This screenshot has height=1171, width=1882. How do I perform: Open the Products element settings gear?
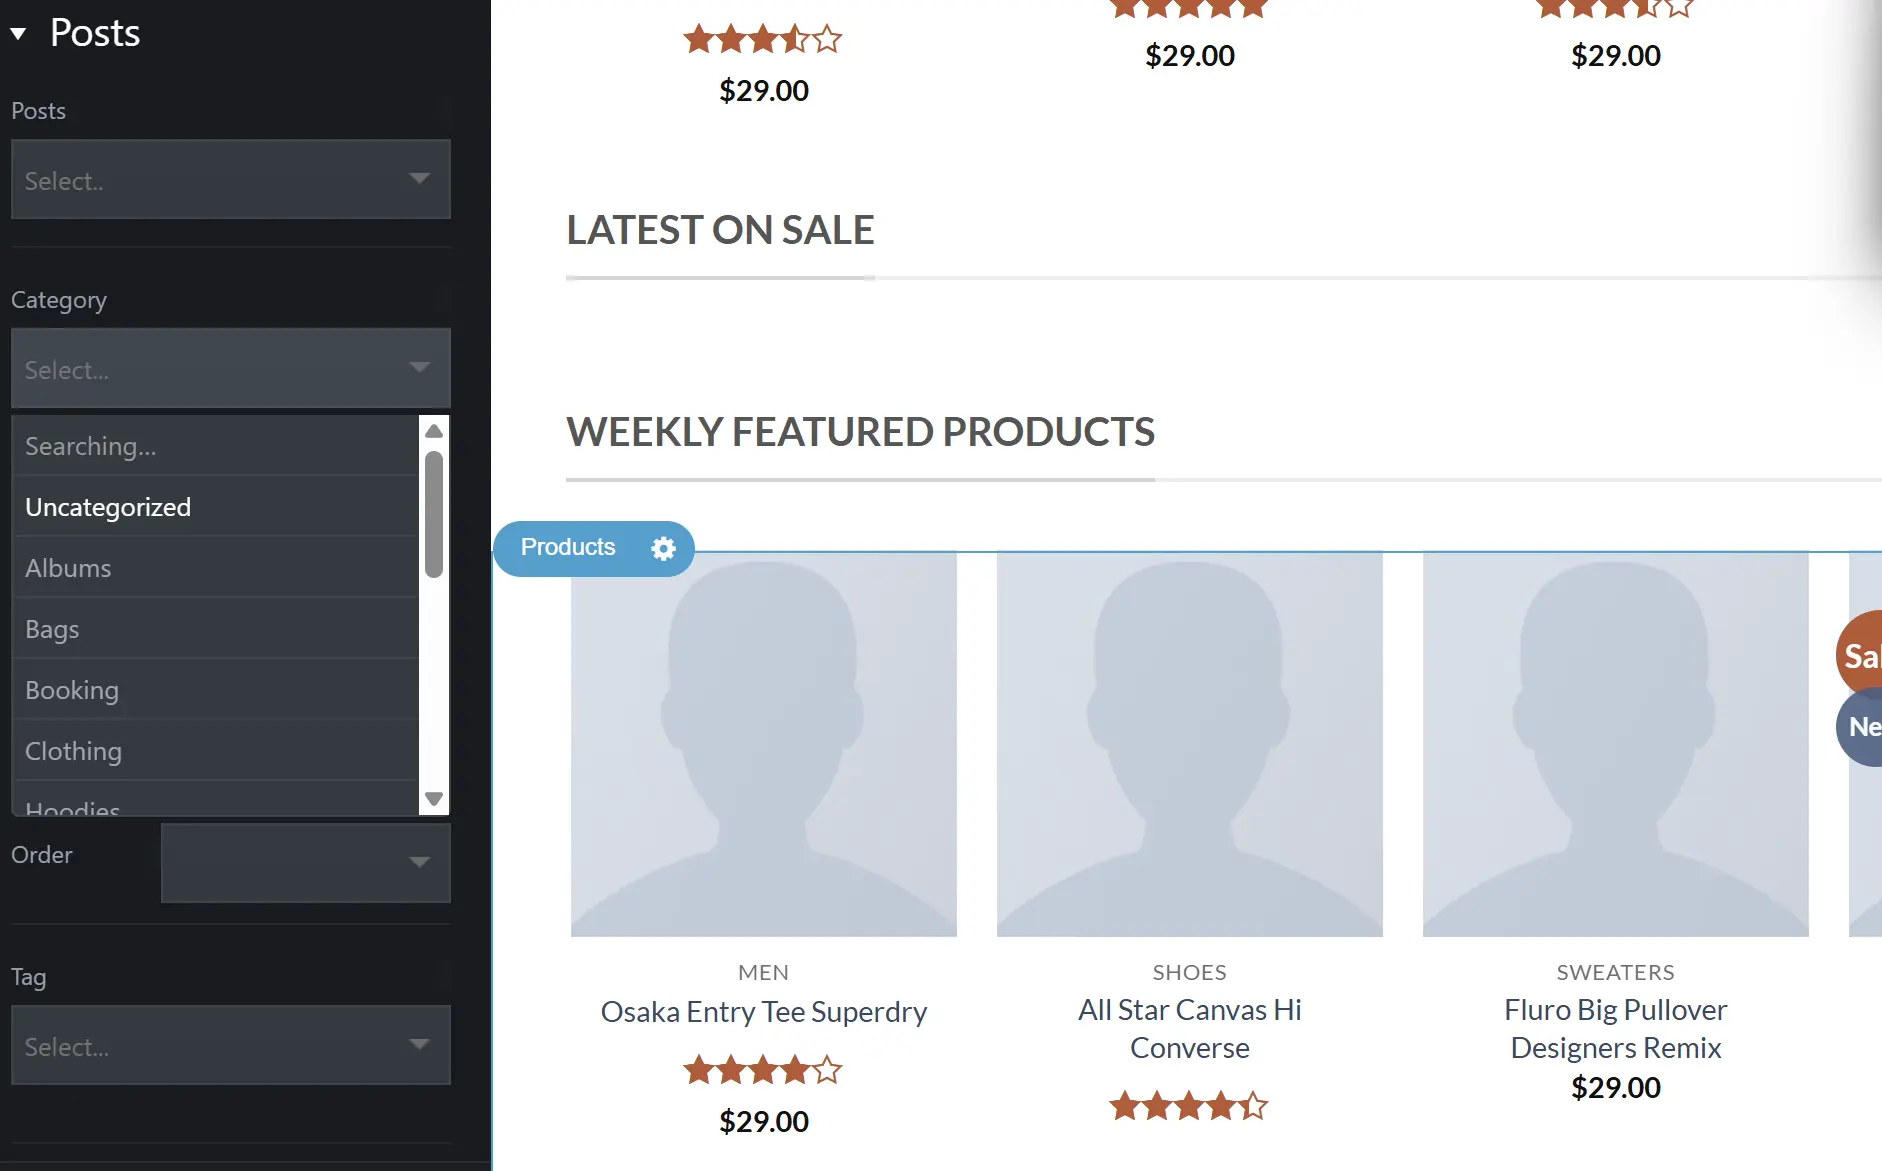pos(663,548)
